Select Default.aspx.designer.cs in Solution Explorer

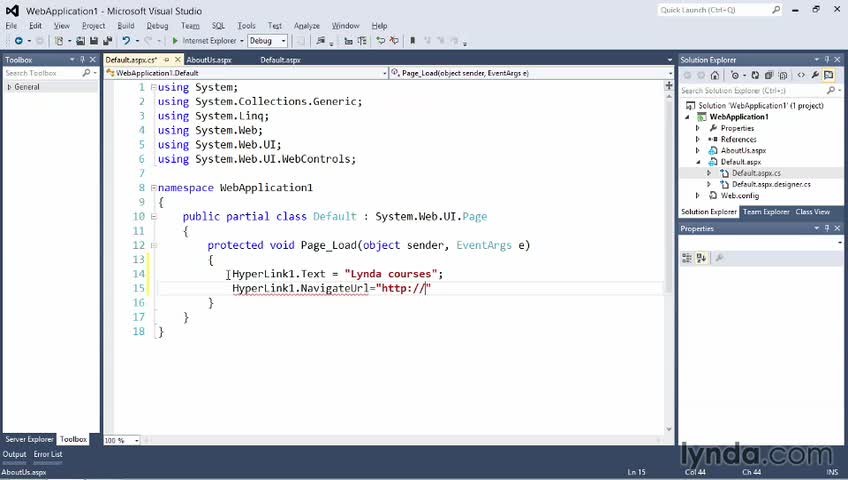click(771, 184)
